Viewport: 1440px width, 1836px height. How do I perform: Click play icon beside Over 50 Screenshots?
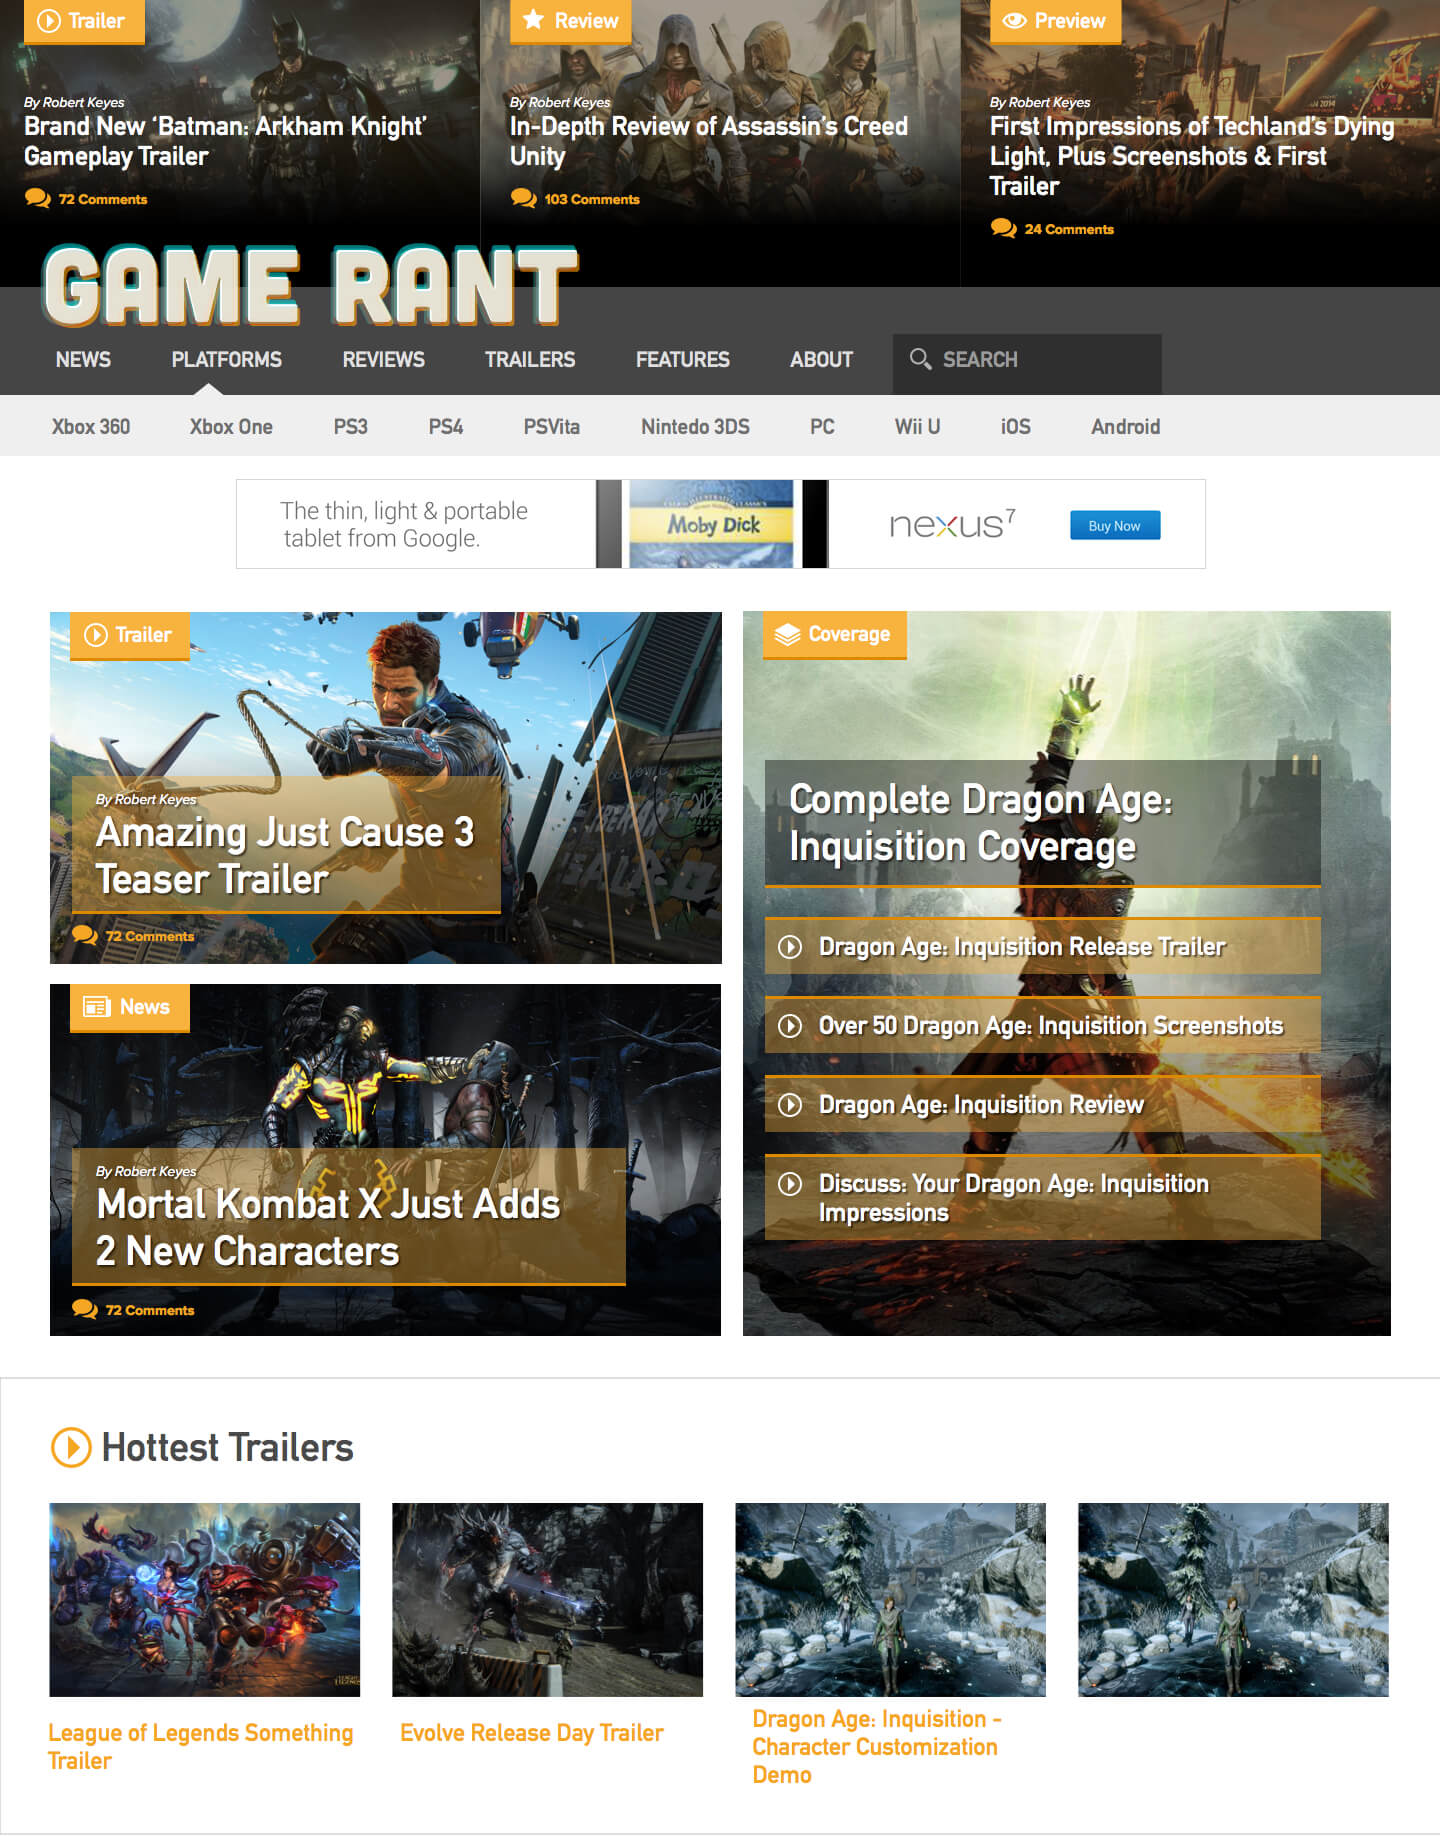click(790, 1026)
